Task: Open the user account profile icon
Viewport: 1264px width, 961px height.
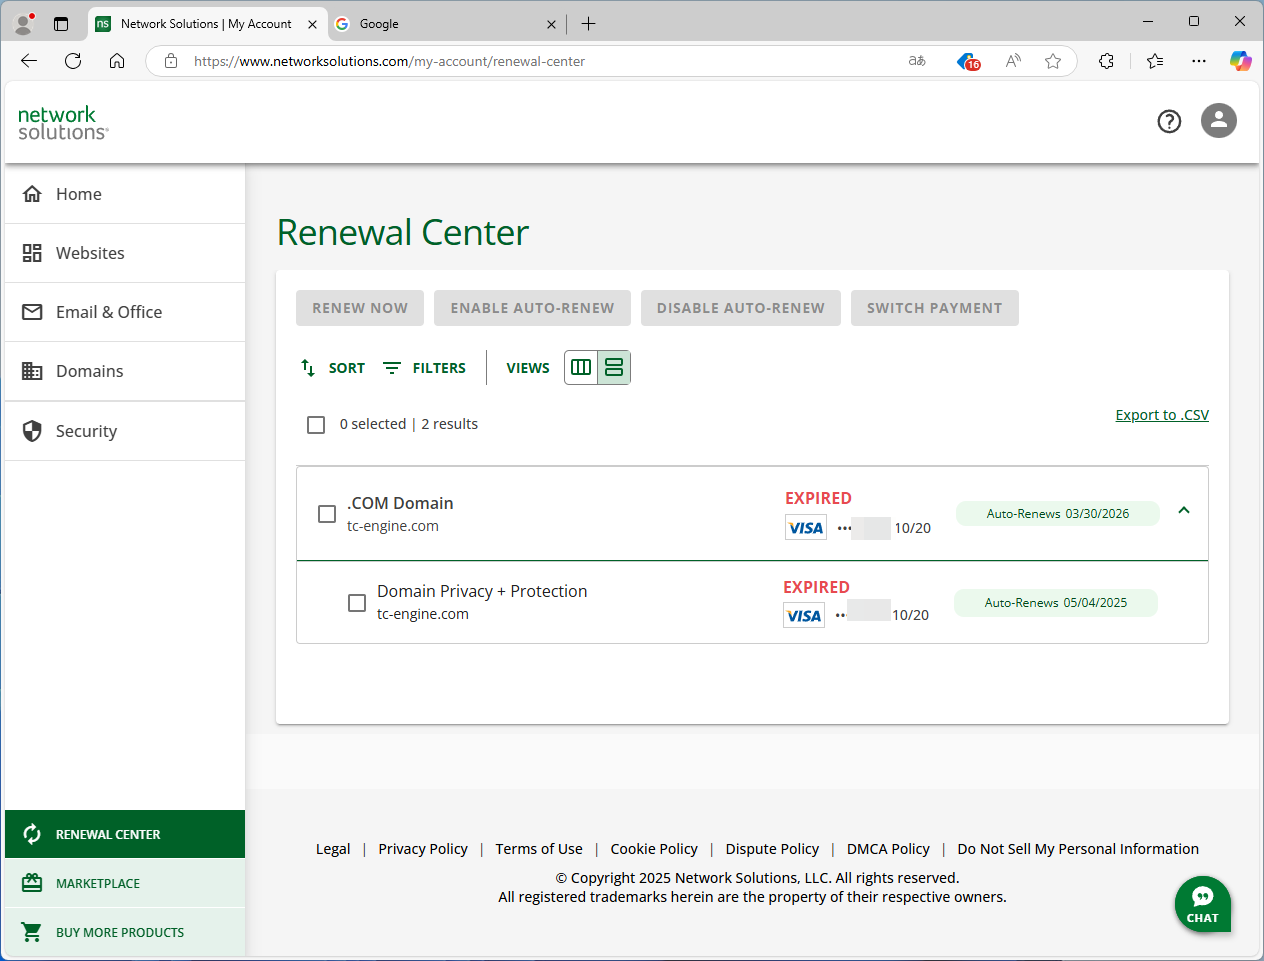Action: 1218,121
